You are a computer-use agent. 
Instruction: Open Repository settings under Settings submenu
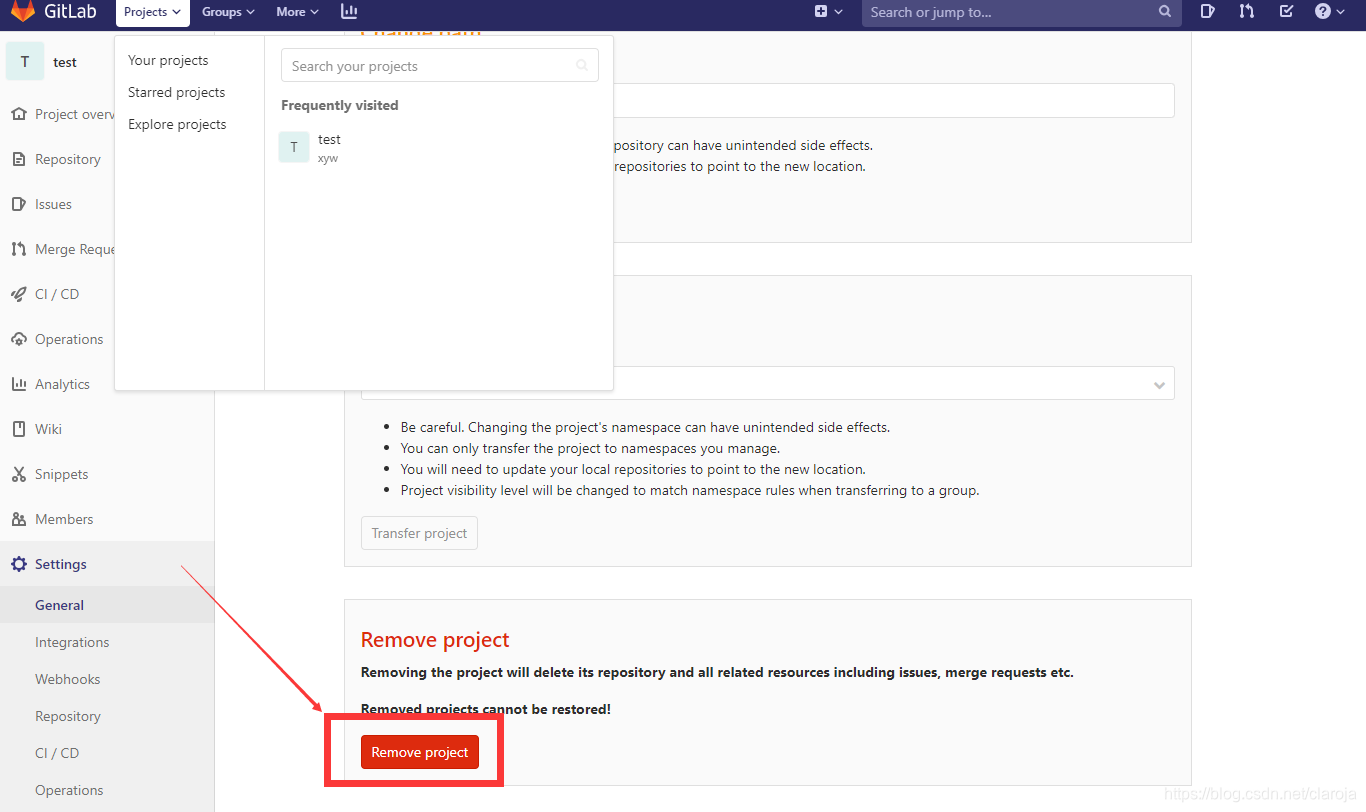click(68, 716)
